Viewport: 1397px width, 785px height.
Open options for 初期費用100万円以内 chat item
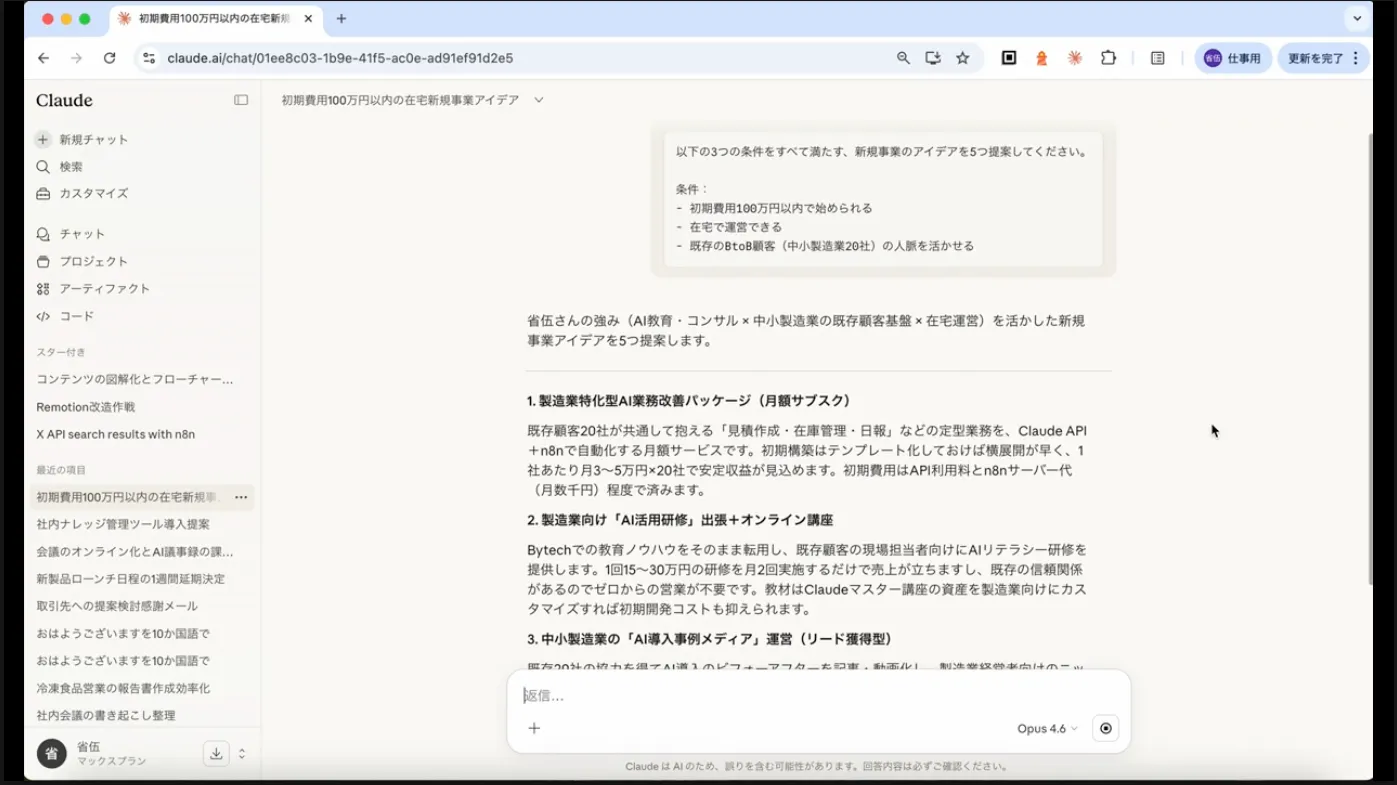pos(241,497)
